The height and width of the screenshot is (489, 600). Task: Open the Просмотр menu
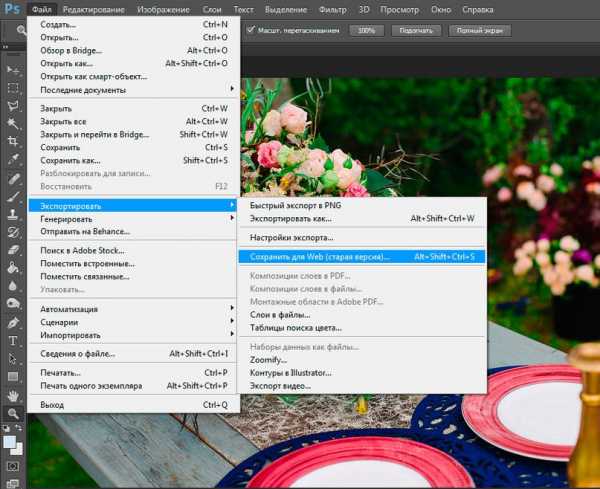pos(399,9)
